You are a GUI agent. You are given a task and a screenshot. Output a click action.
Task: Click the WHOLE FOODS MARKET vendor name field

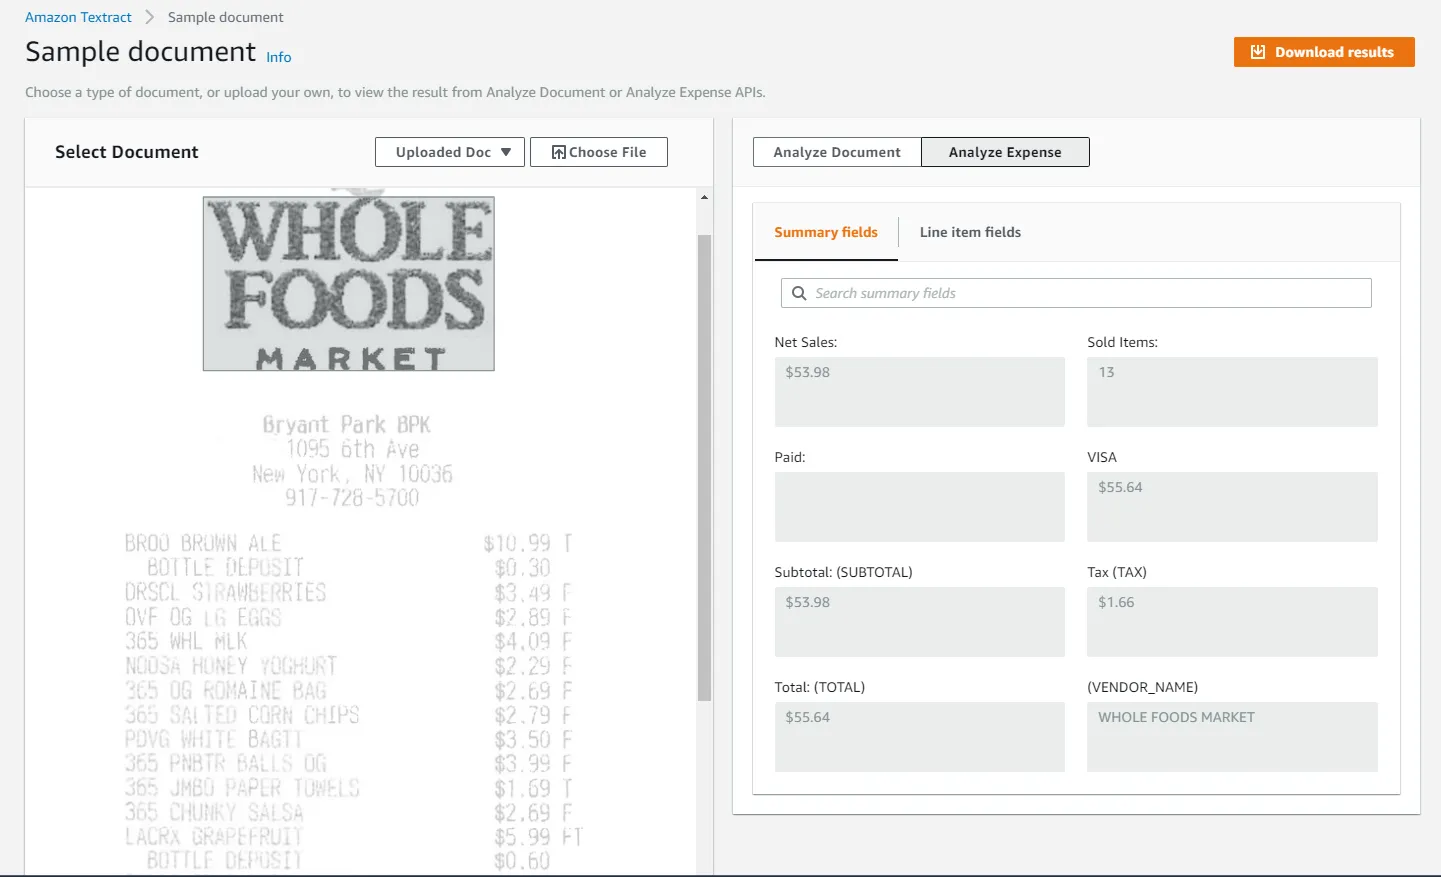click(1231, 737)
